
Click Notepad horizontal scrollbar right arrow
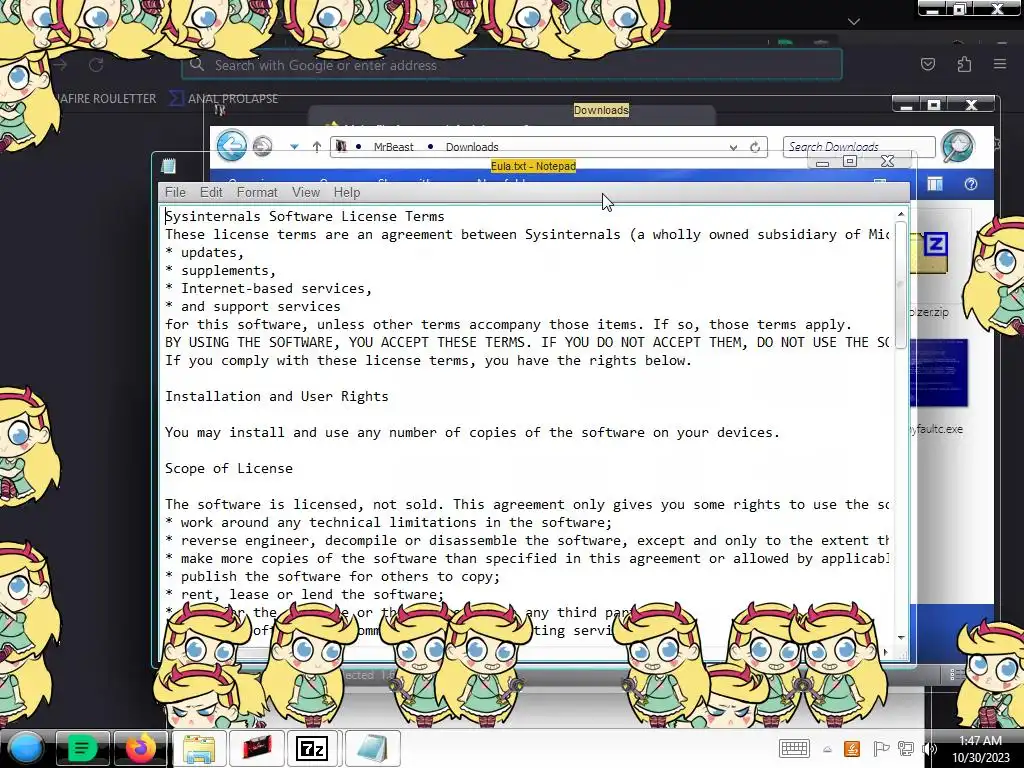pyautogui.click(x=886, y=652)
